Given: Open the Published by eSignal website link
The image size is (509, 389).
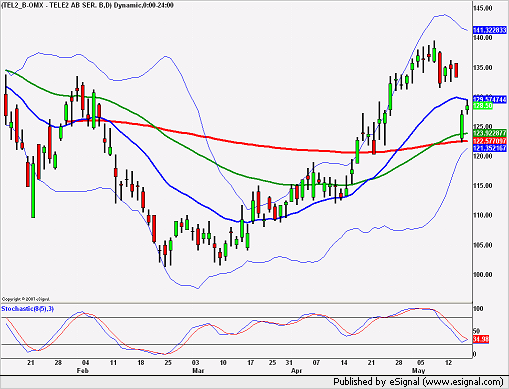Looking at the screenshot, I should tap(418, 382).
